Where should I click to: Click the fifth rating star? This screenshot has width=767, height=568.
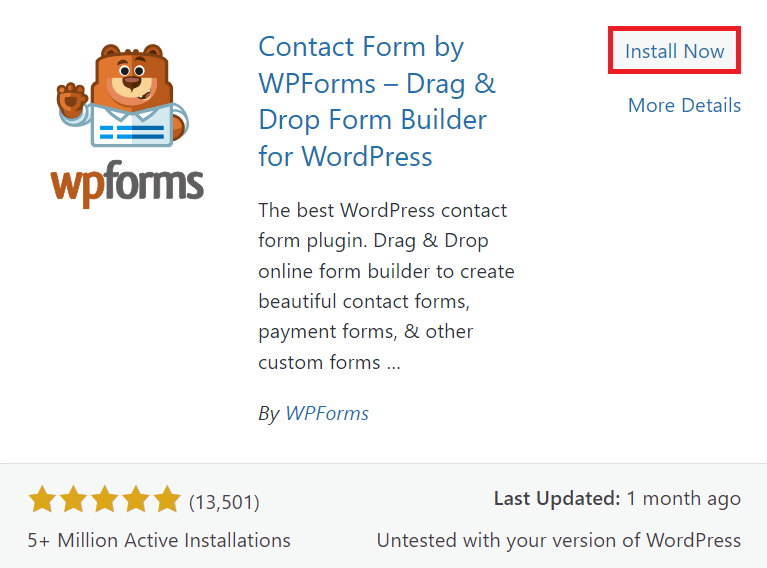click(166, 500)
